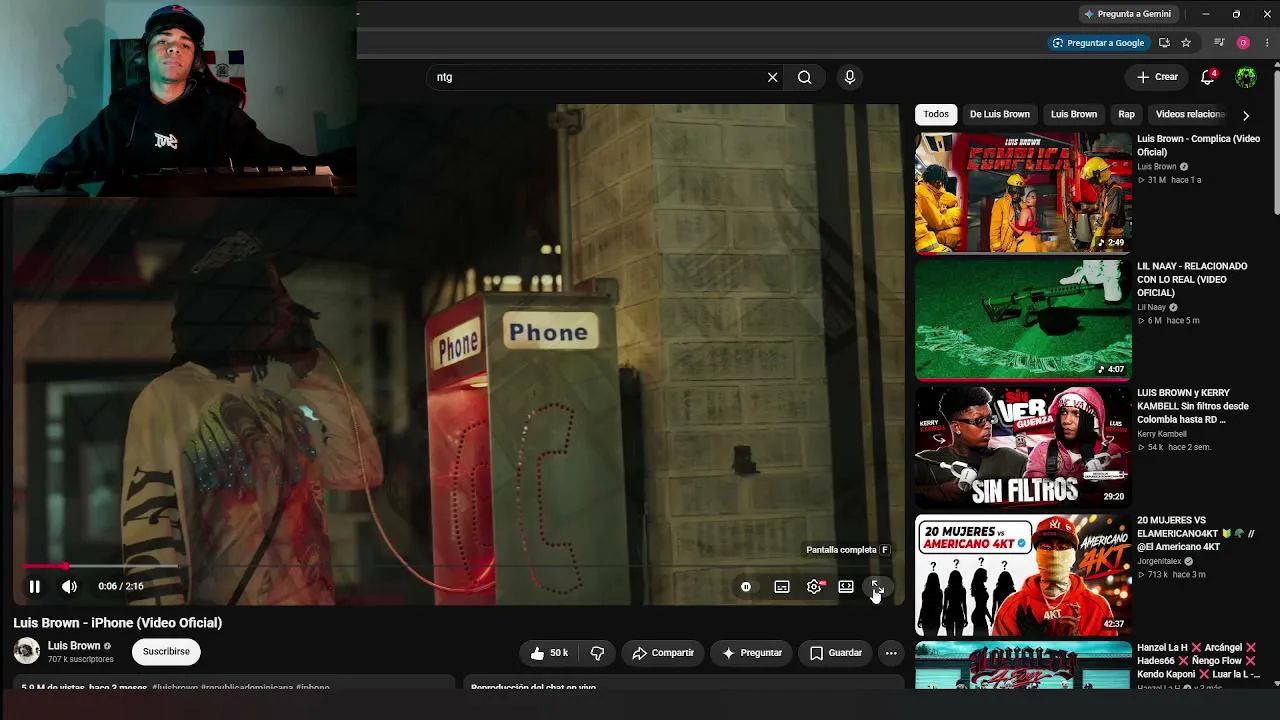Seek on the red video progress bar
Viewport: 1280px width, 720px height.
point(458,566)
